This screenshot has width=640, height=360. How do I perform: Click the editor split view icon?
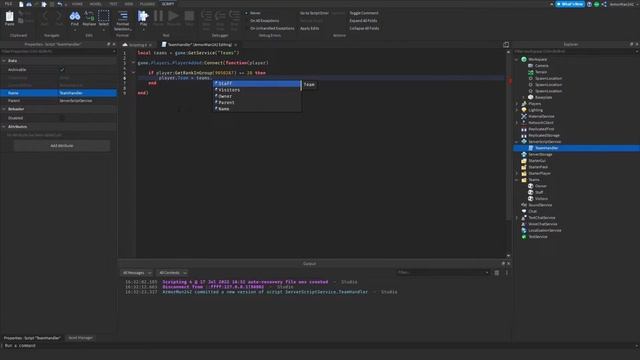(x=506, y=44)
